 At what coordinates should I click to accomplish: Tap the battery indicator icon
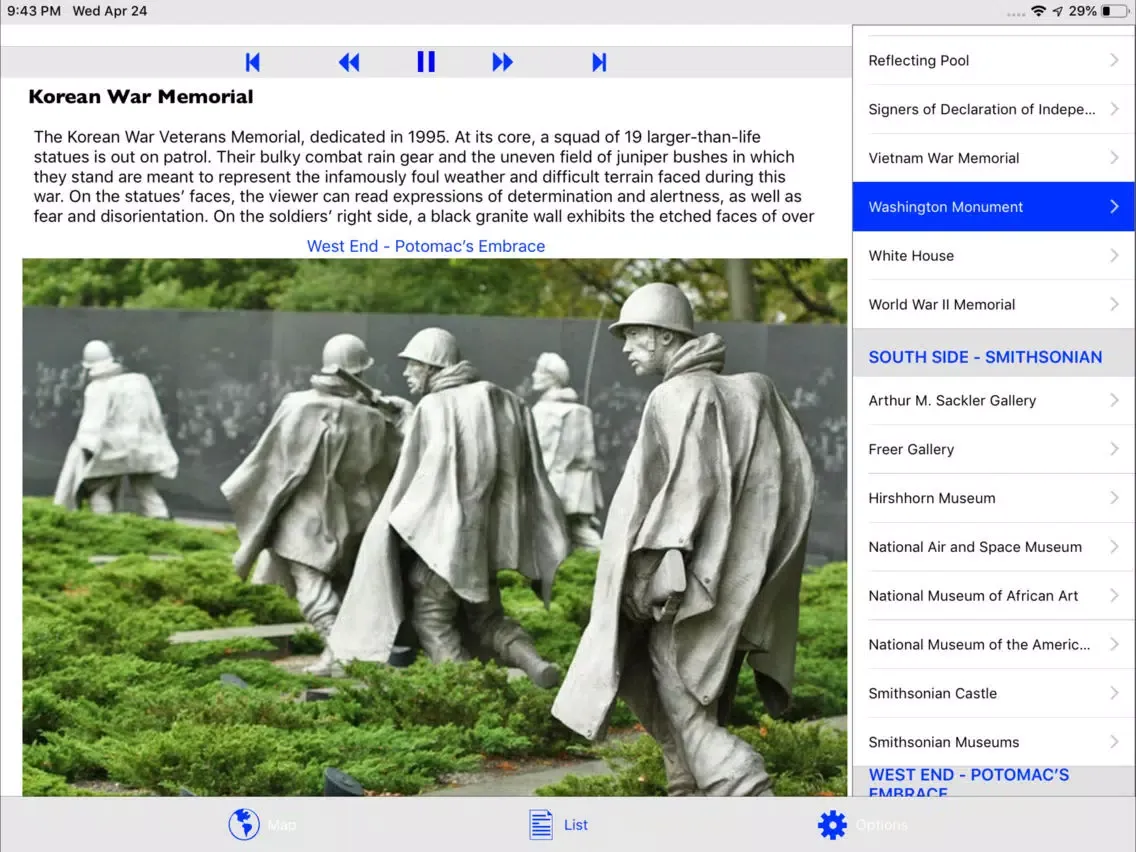click(1115, 11)
